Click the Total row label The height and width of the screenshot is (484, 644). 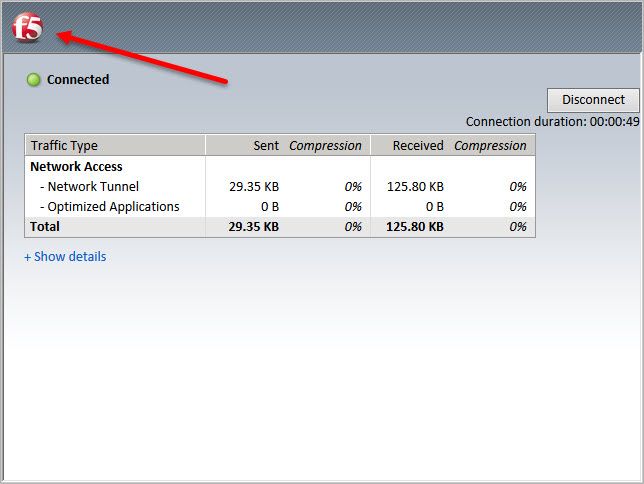[x=45, y=226]
